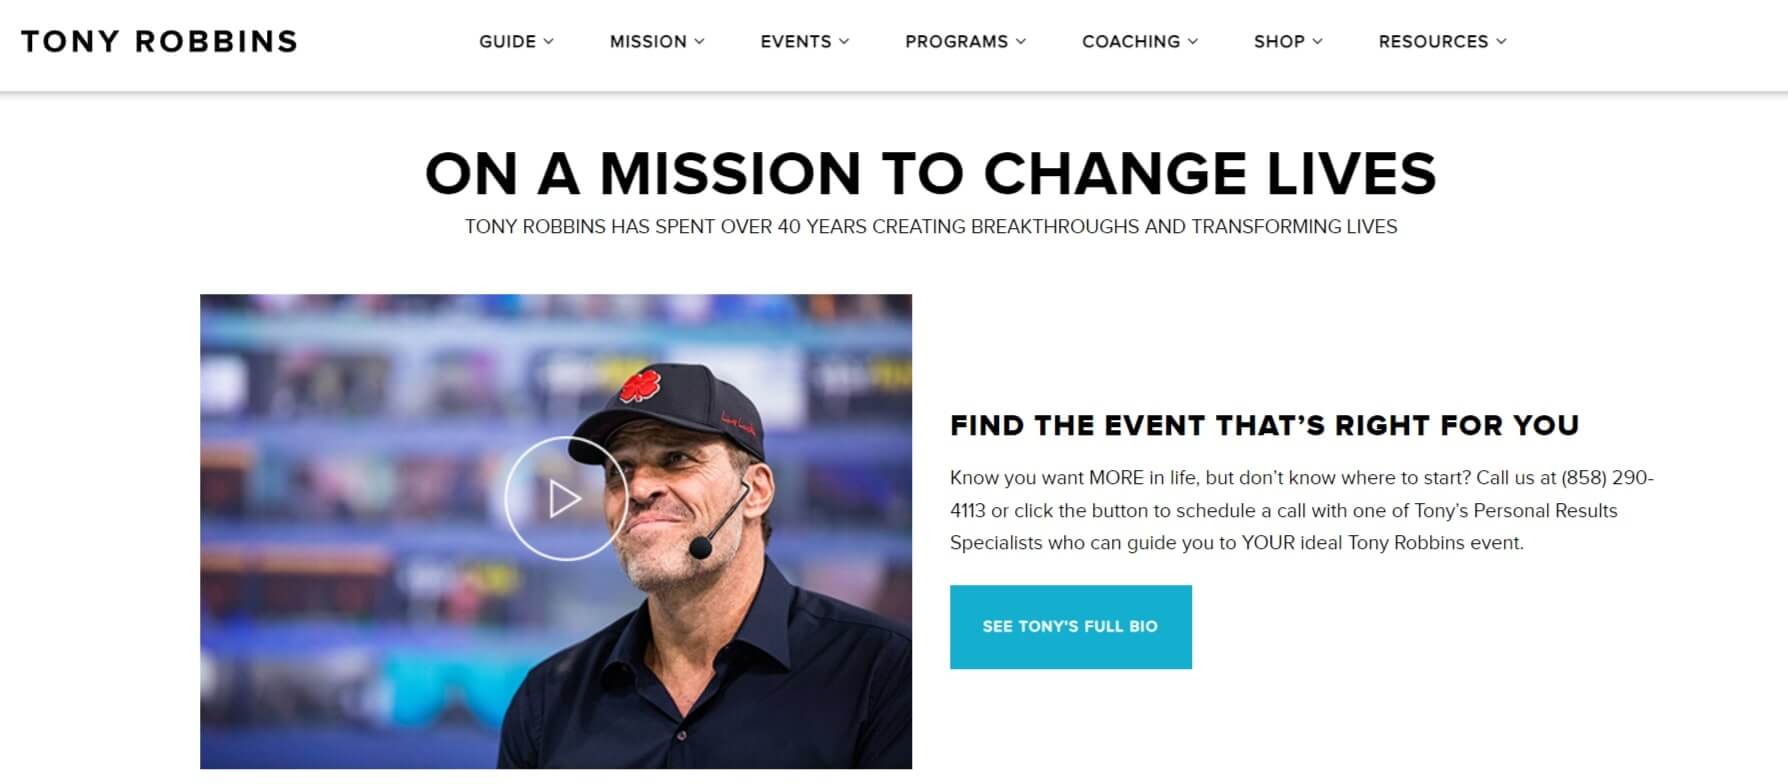The width and height of the screenshot is (1788, 784).
Task: Play the Tony Robbins video
Action: (565, 498)
